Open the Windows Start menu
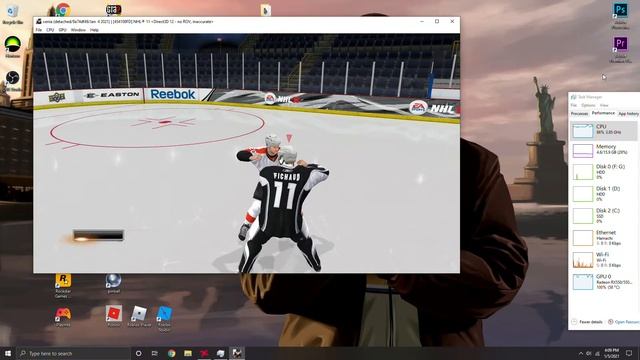The image size is (640, 360). coord(8,353)
